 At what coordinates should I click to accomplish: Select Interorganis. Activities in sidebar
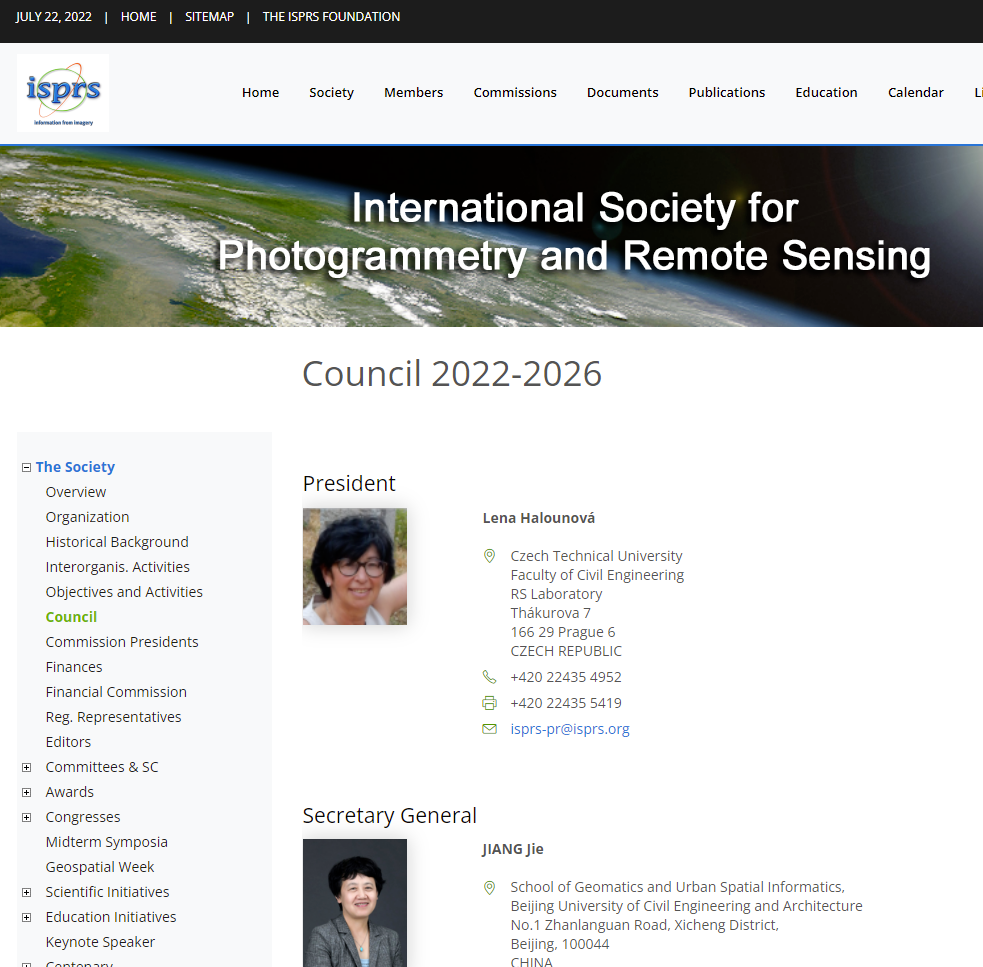click(x=118, y=567)
